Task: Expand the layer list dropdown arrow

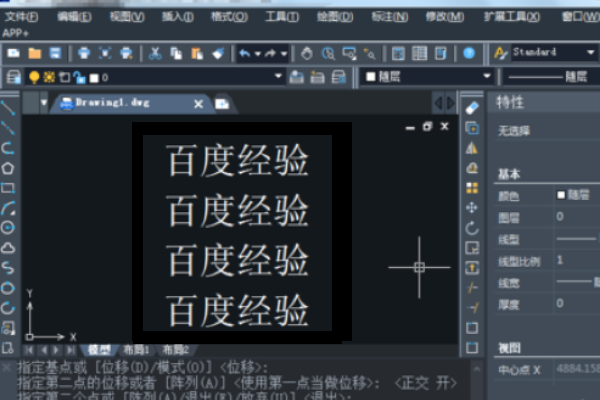Action: (279, 76)
